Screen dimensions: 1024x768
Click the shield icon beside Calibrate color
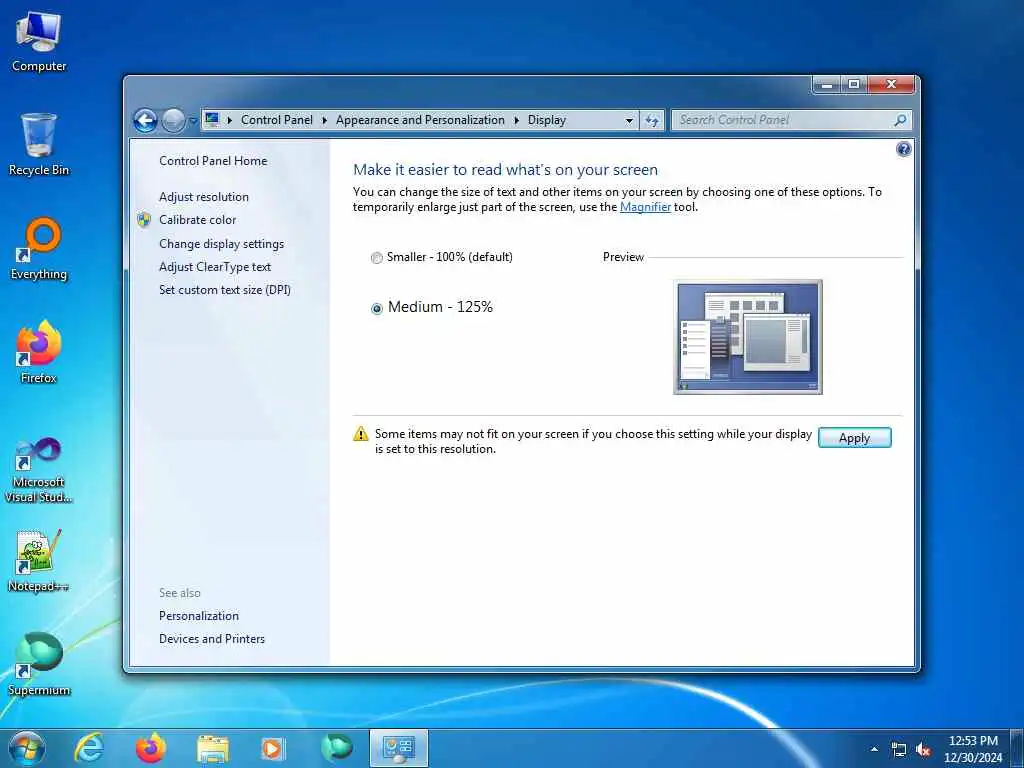click(x=144, y=220)
